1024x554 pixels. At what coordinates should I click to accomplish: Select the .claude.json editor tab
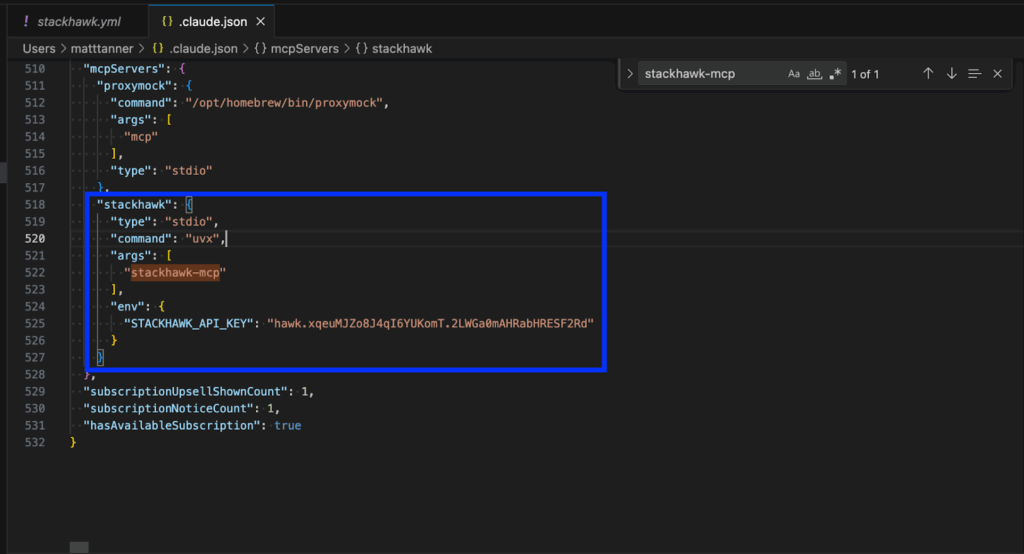click(214, 21)
